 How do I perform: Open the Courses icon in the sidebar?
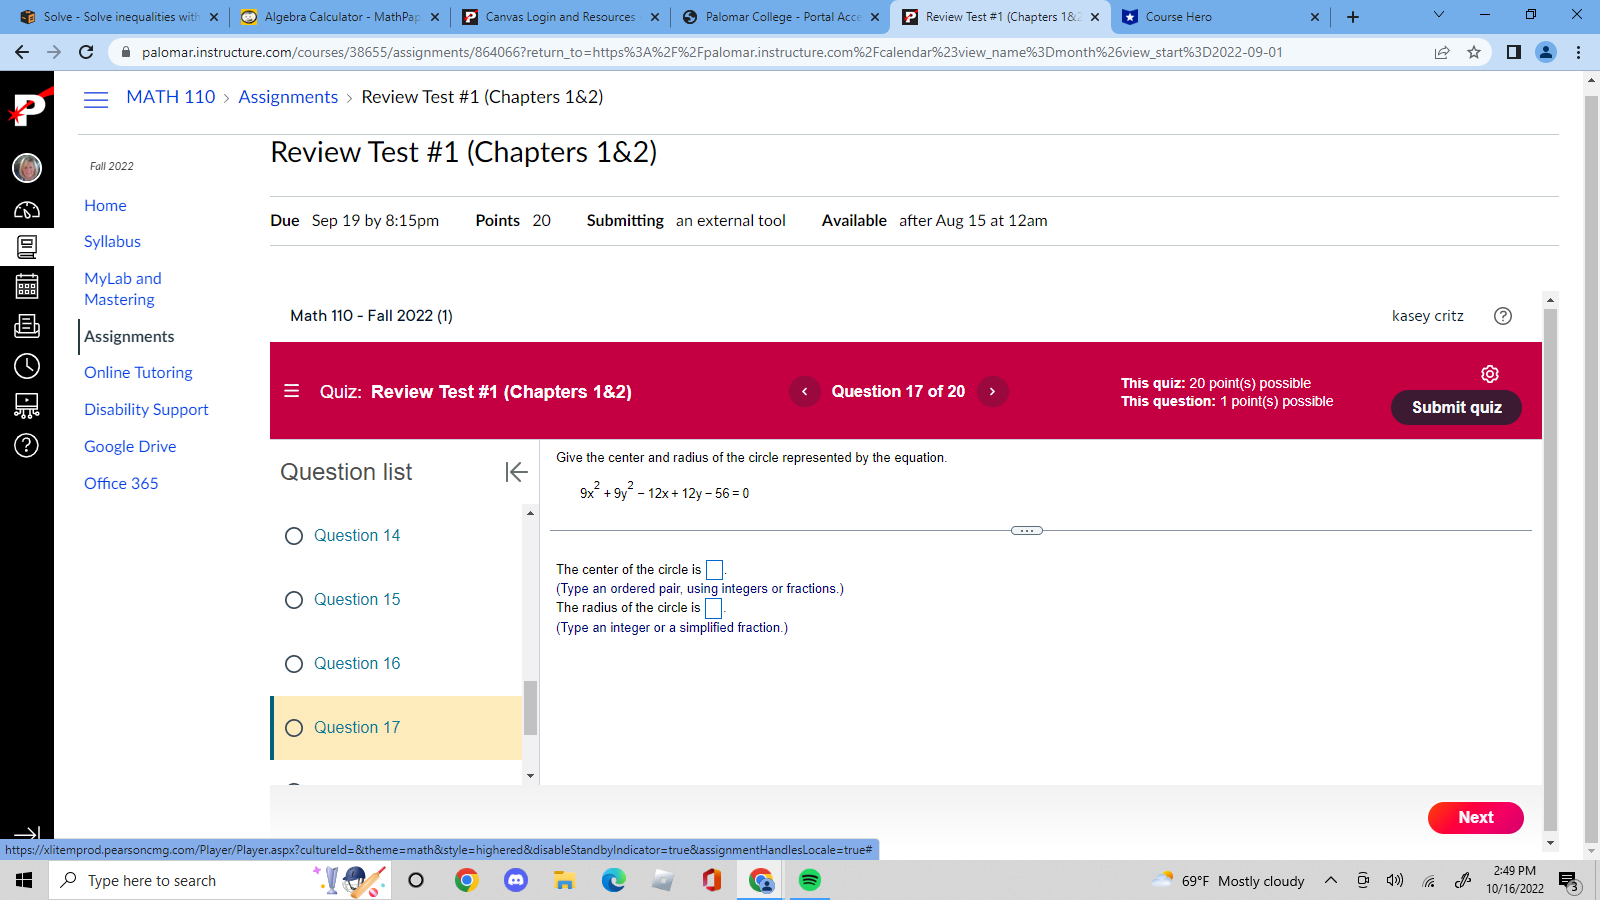[27, 247]
